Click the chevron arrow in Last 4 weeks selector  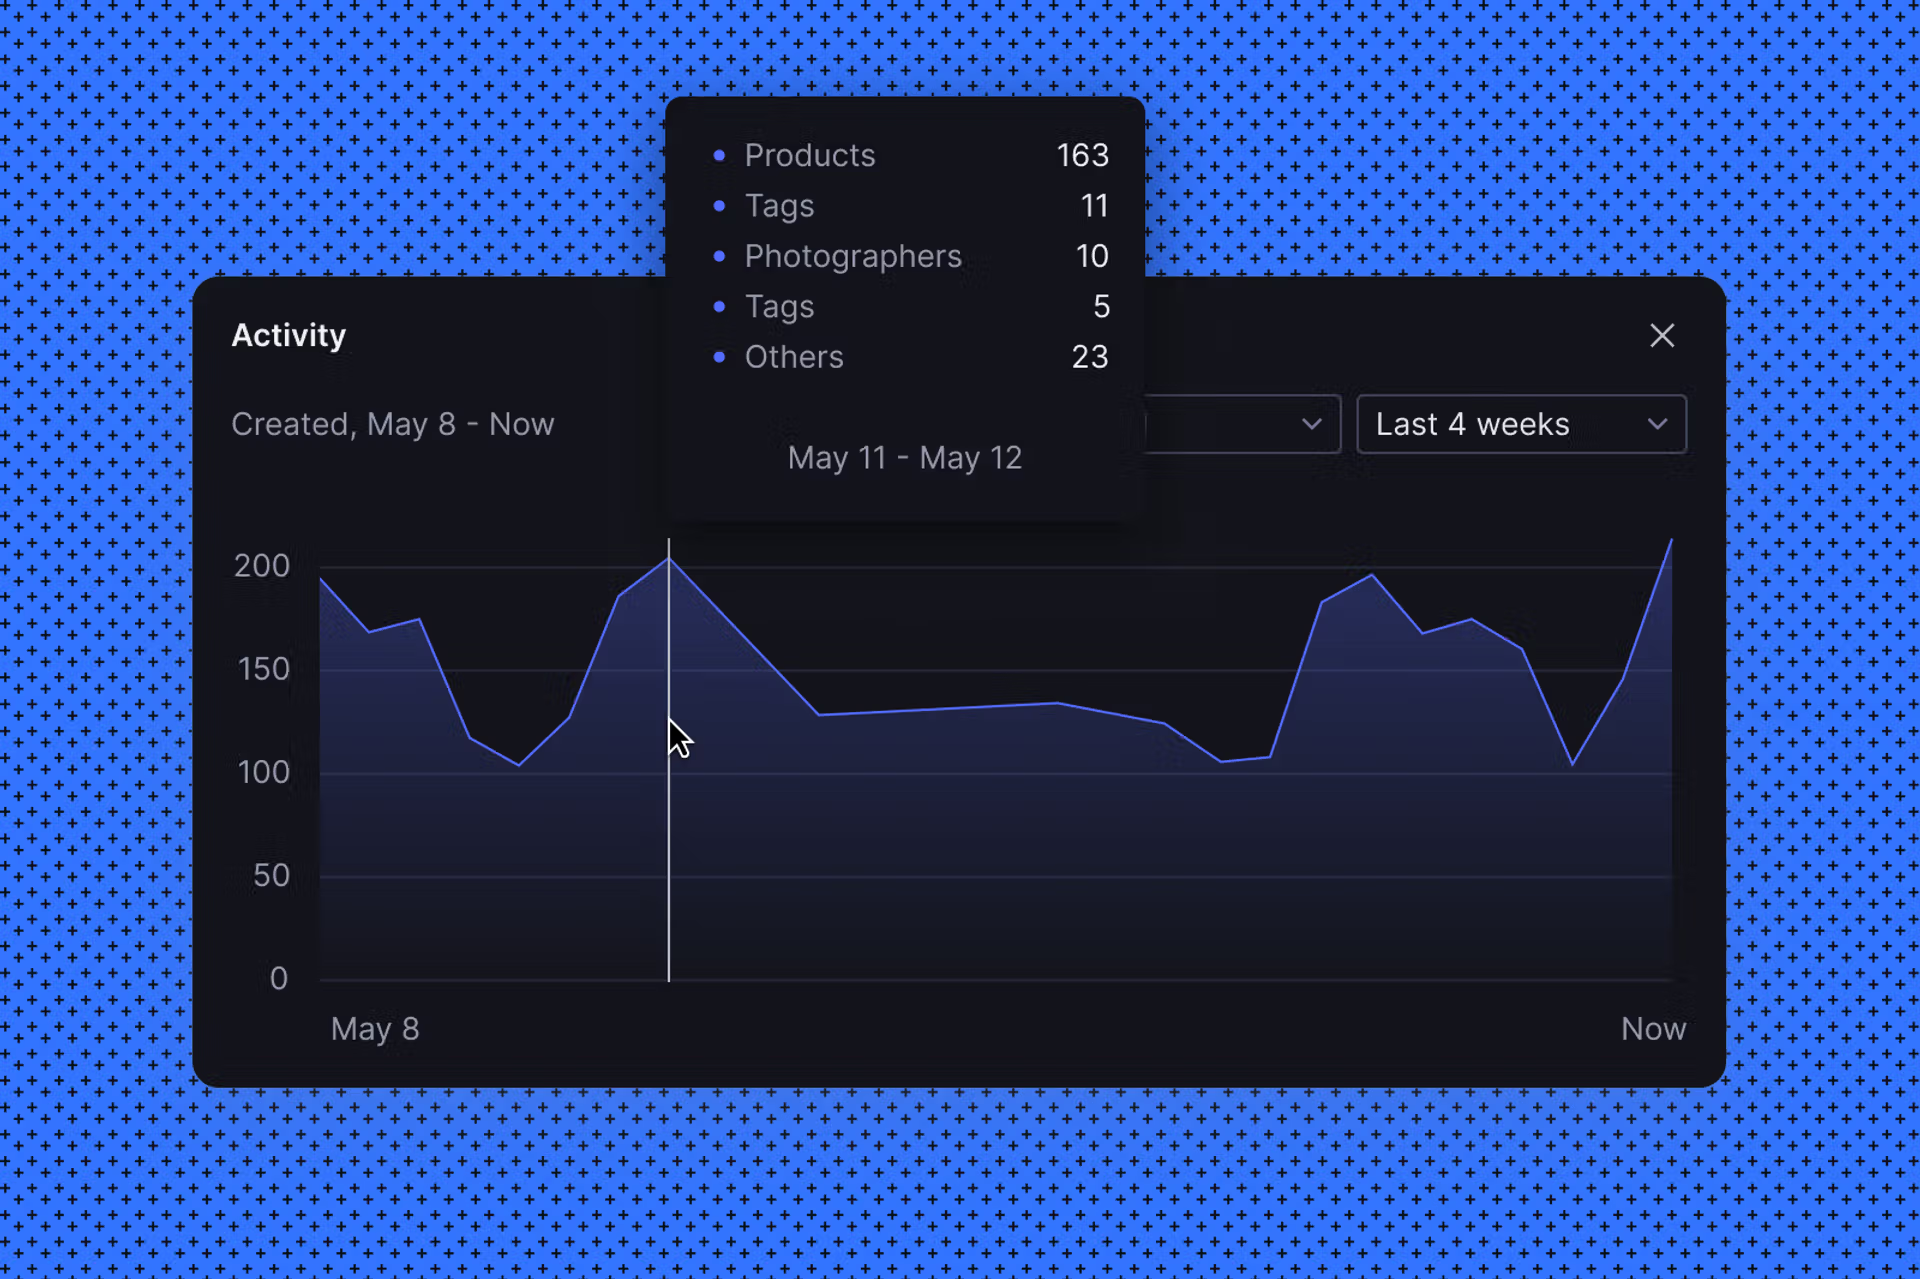coord(1657,424)
